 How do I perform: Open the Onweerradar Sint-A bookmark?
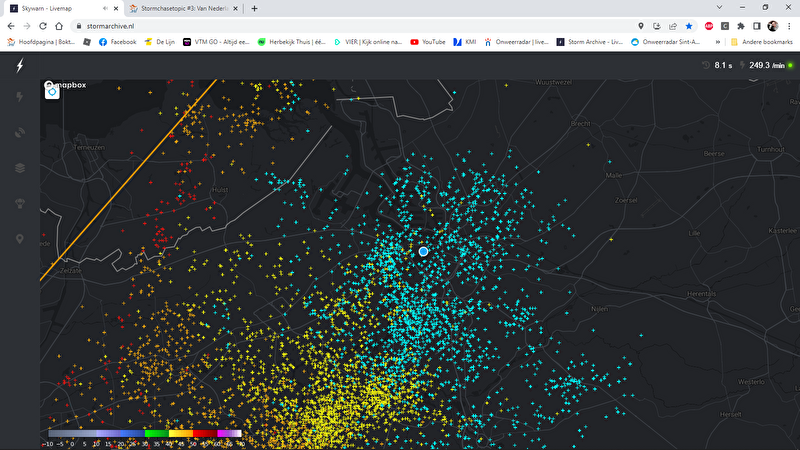(666, 42)
